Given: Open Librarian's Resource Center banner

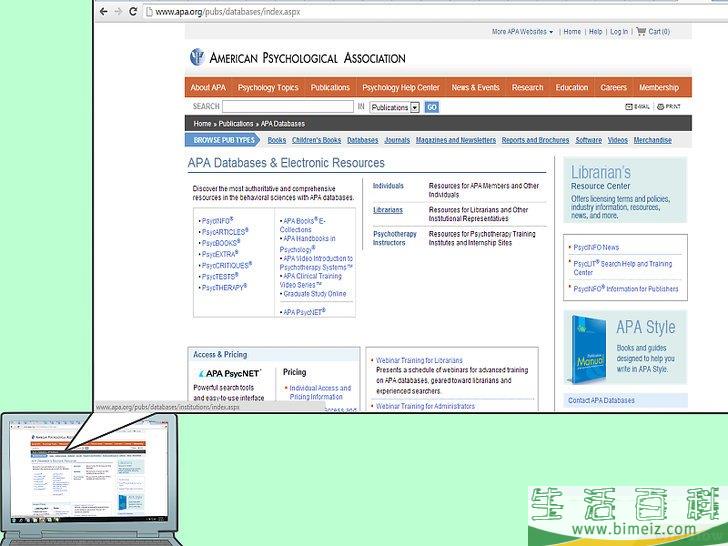Looking at the screenshot, I should click(624, 190).
